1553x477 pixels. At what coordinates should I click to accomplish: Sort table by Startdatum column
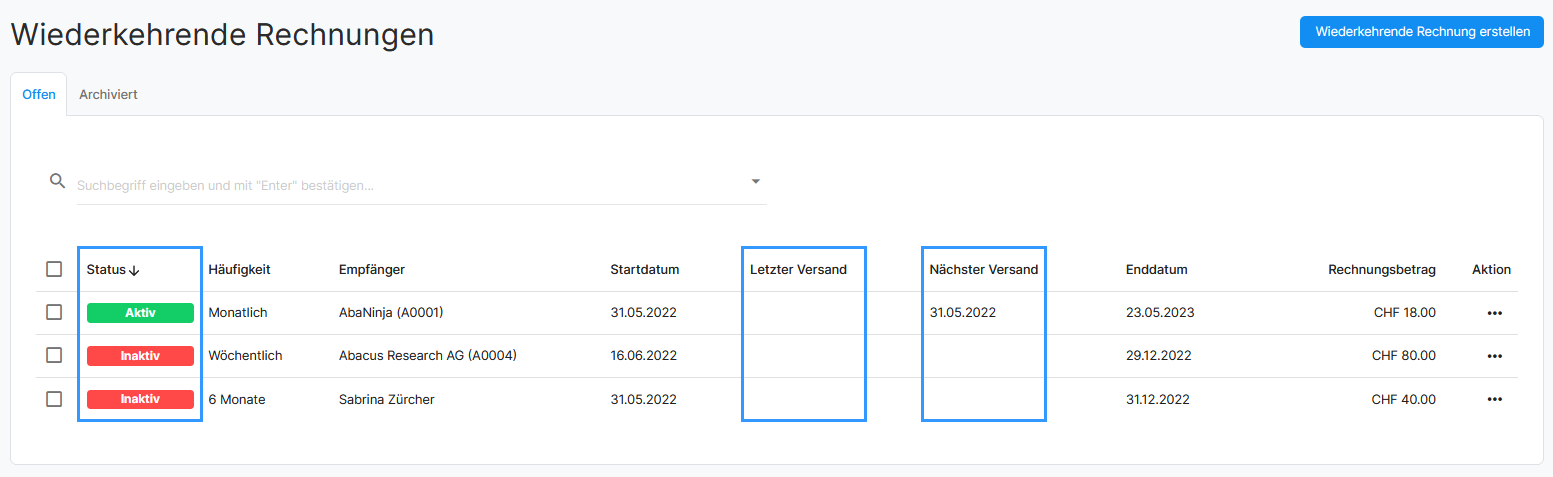tap(644, 269)
